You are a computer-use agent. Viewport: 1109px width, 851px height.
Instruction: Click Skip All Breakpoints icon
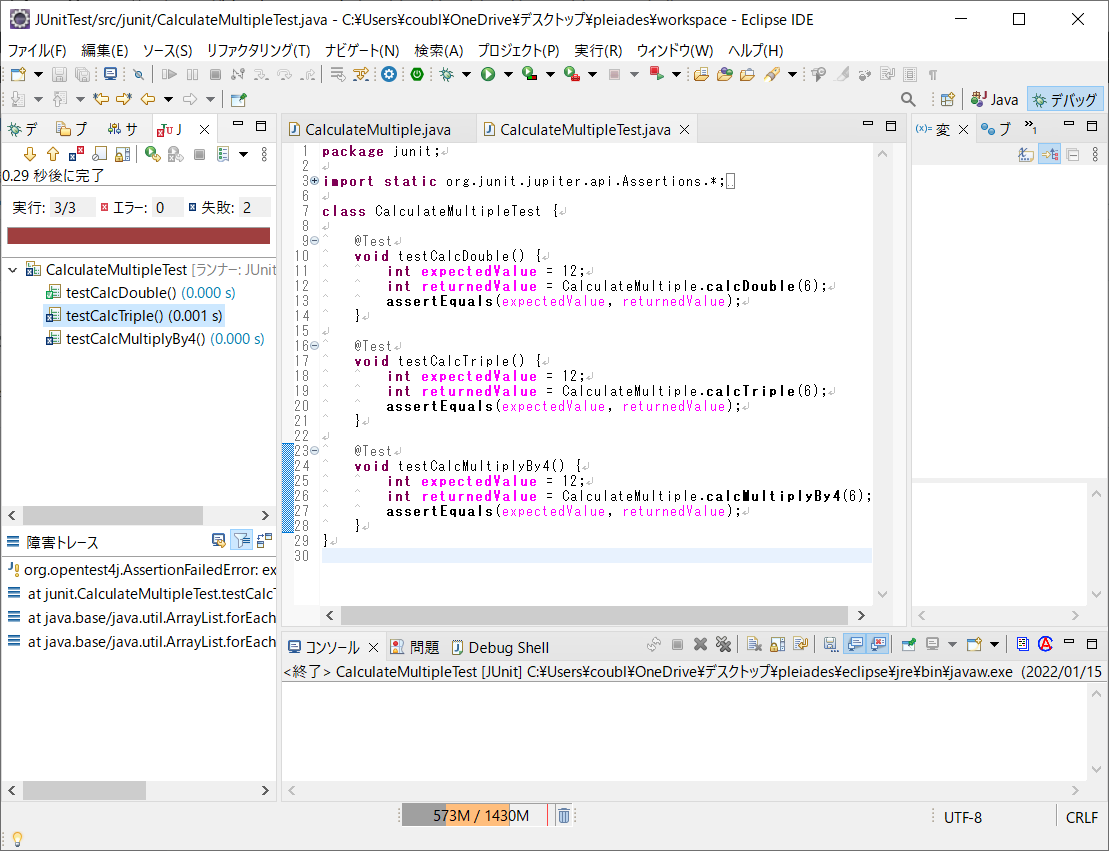[139, 74]
